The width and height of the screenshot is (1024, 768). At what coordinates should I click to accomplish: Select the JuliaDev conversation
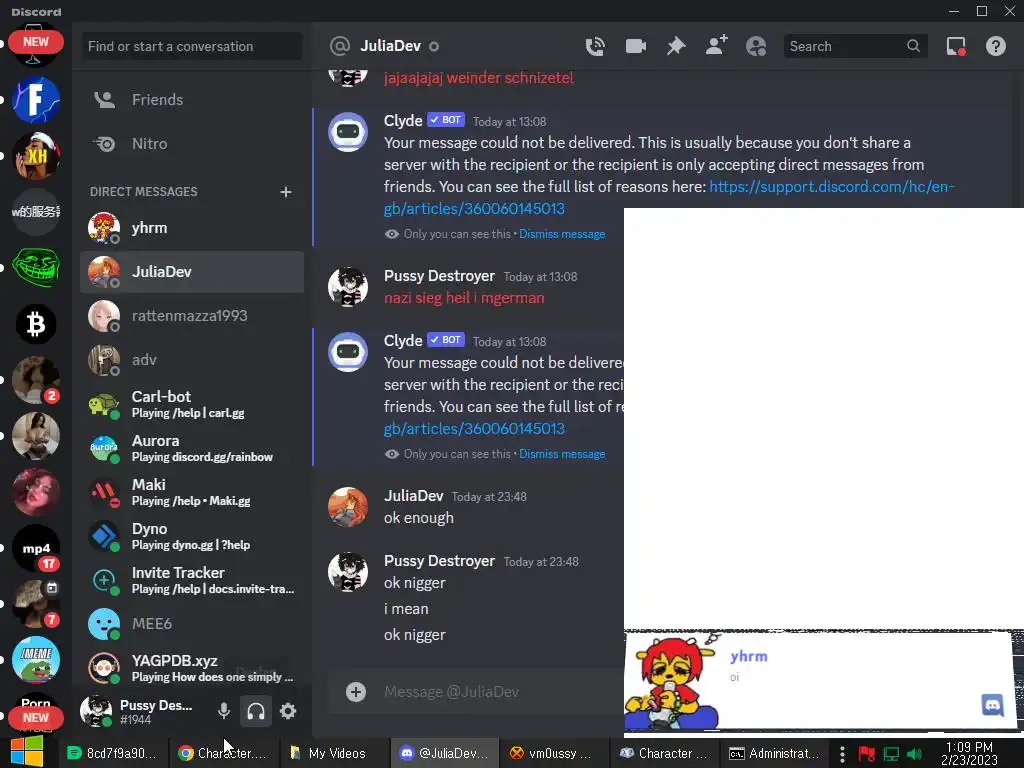pos(191,272)
